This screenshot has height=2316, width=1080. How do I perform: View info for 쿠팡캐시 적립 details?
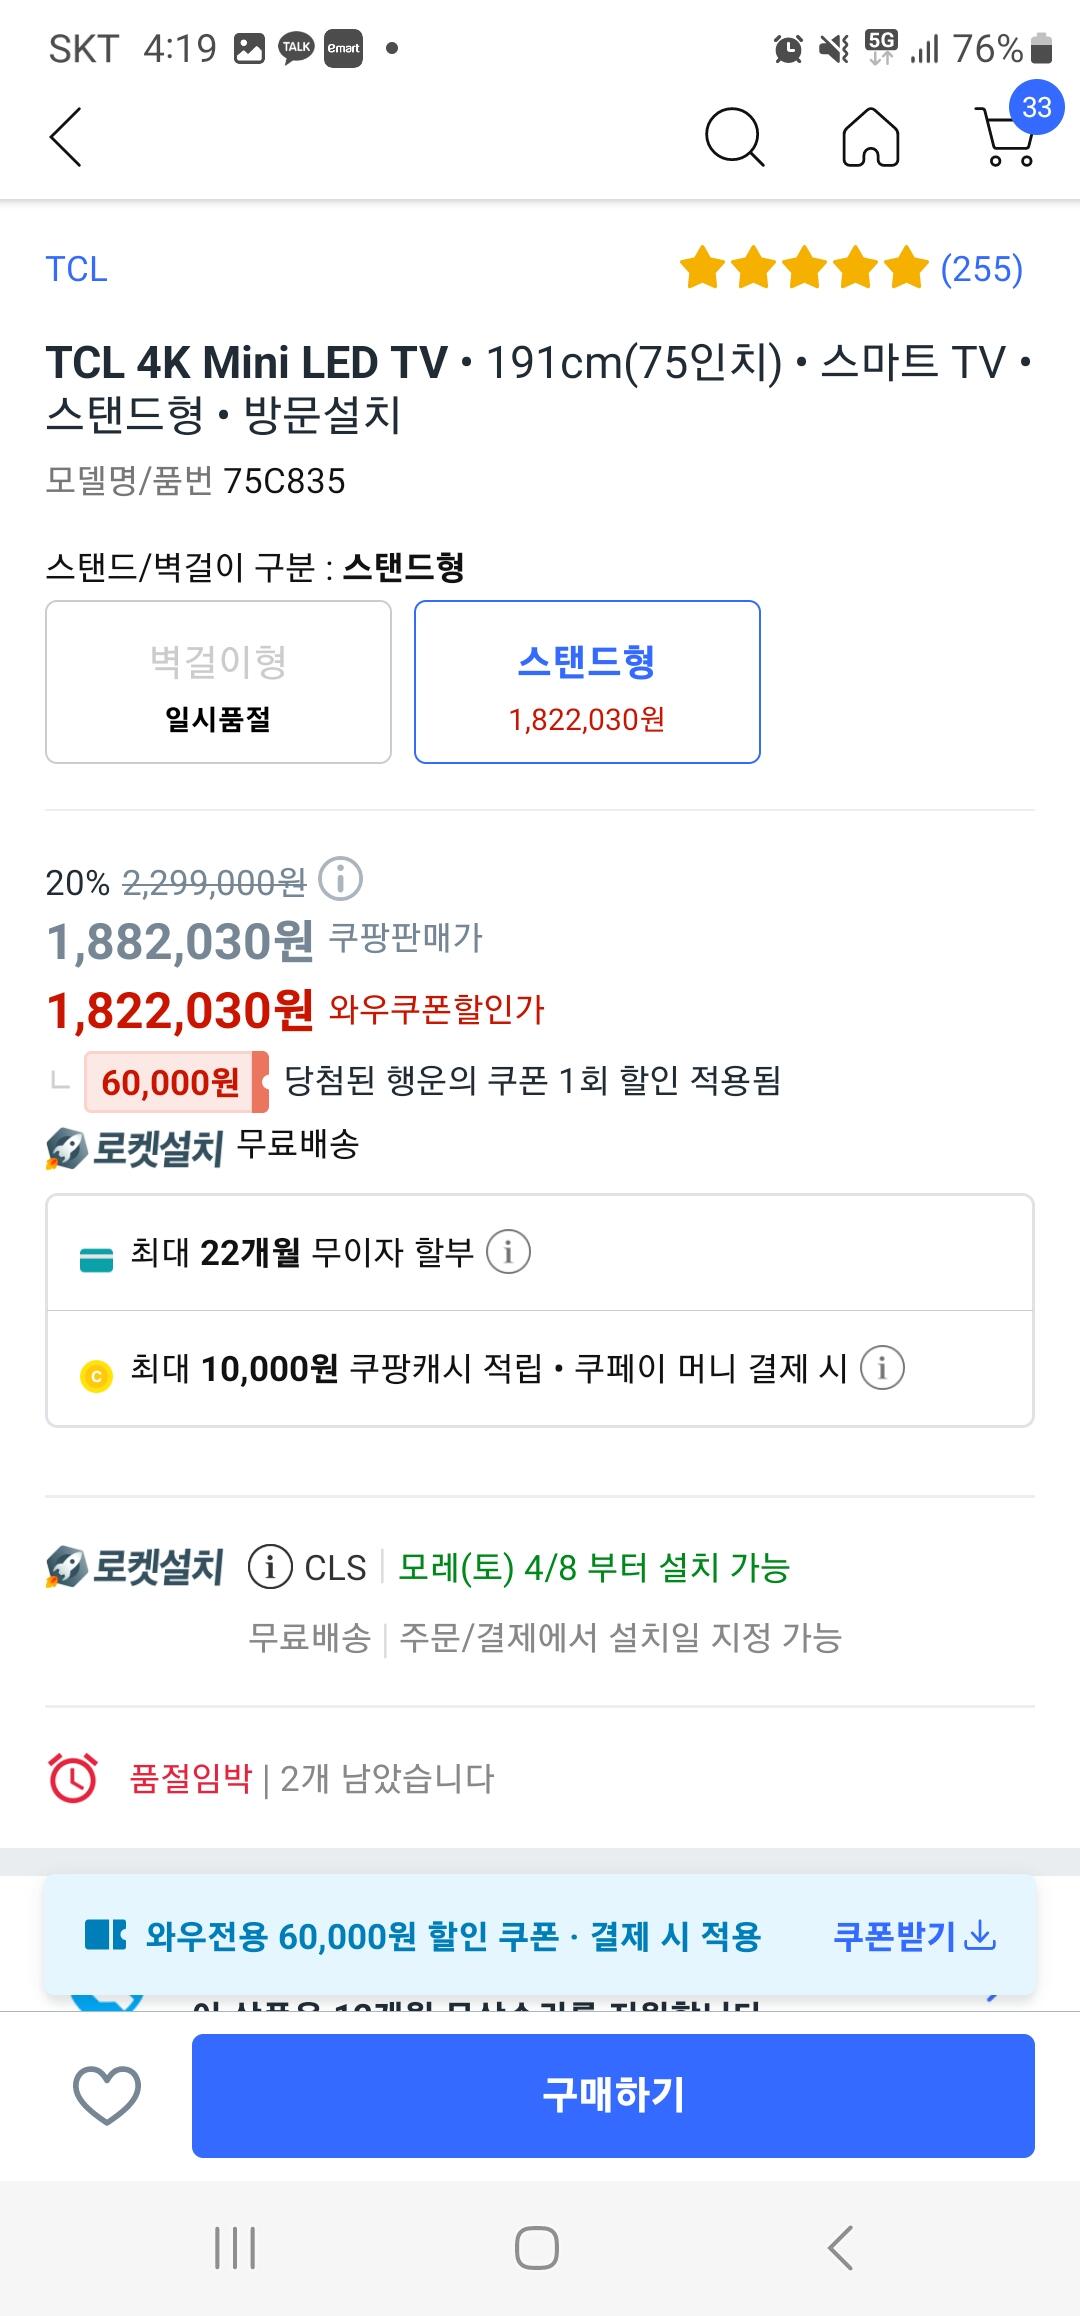(x=882, y=1367)
